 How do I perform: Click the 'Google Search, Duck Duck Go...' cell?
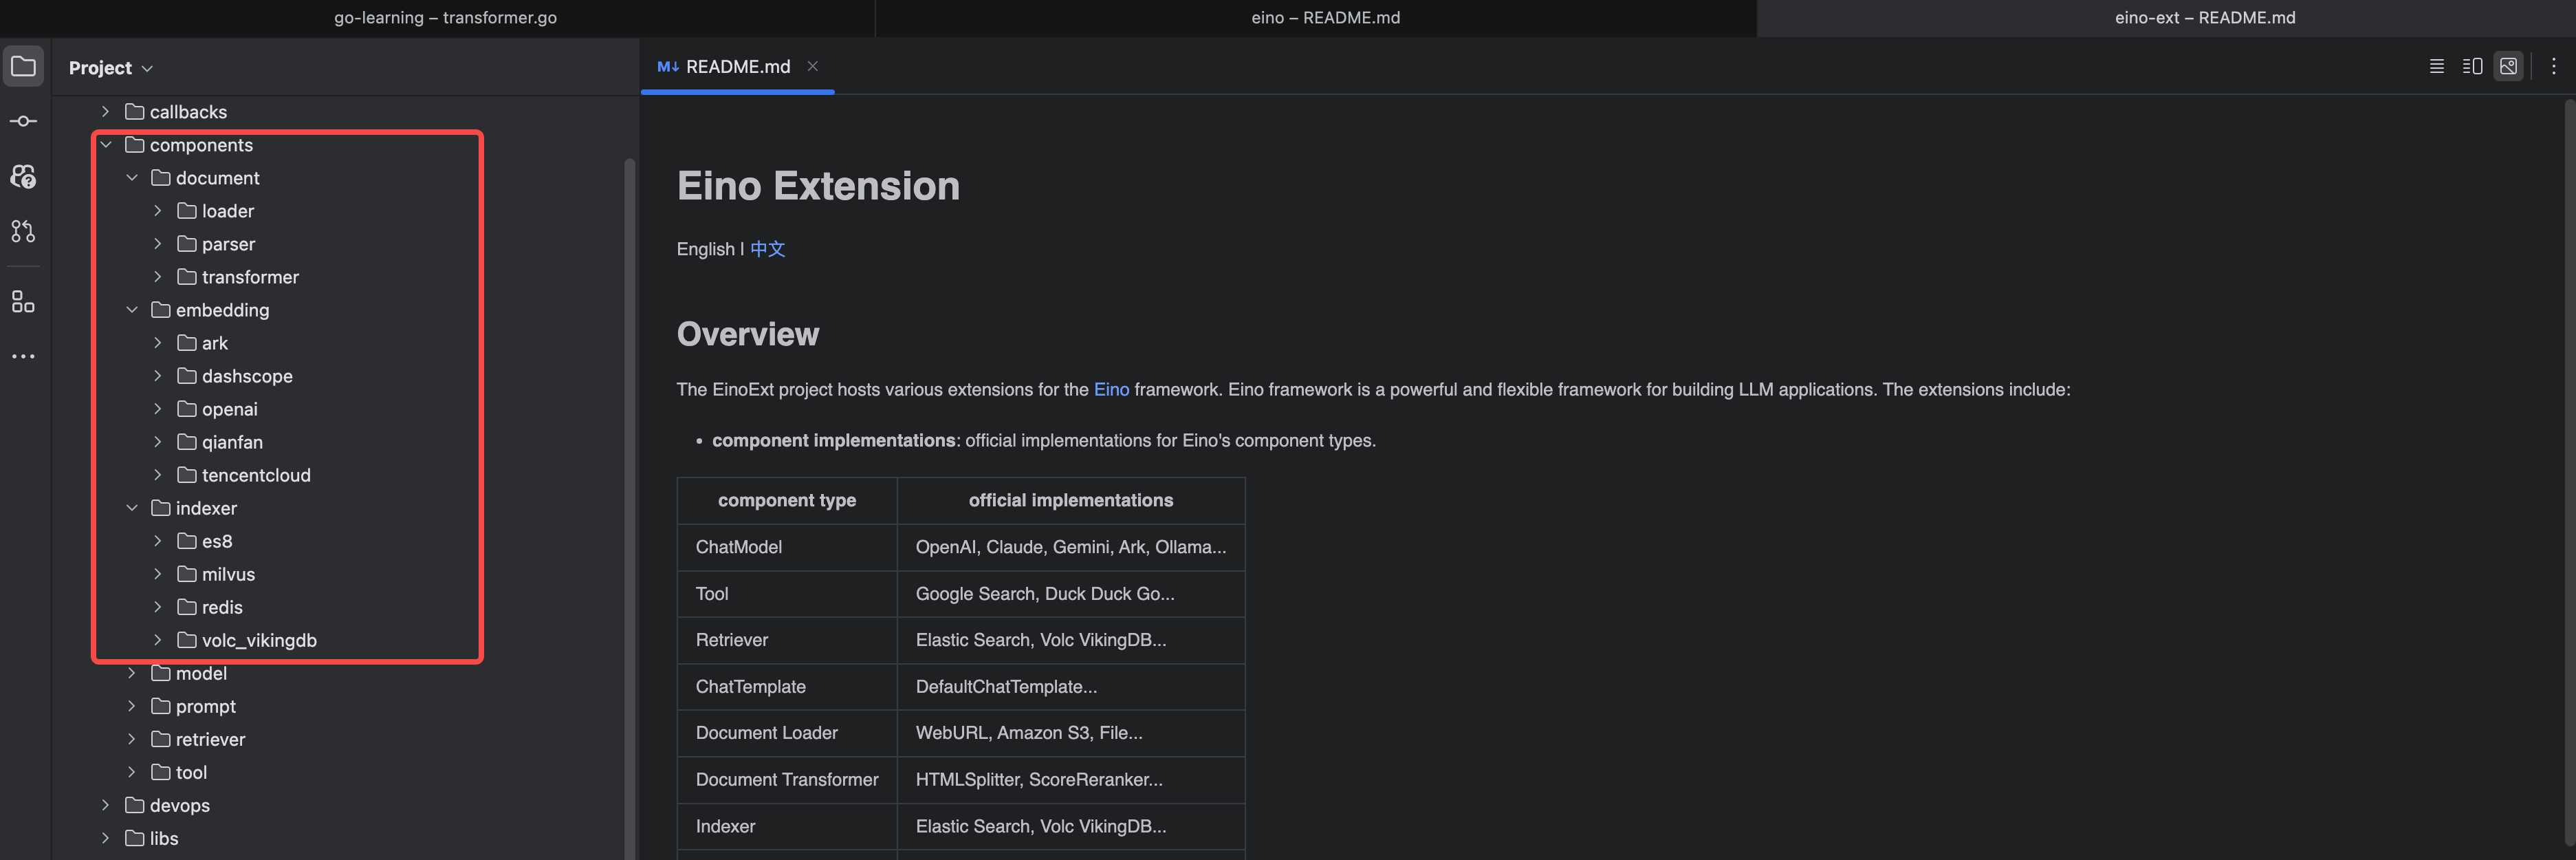(x=1071, y=594)
